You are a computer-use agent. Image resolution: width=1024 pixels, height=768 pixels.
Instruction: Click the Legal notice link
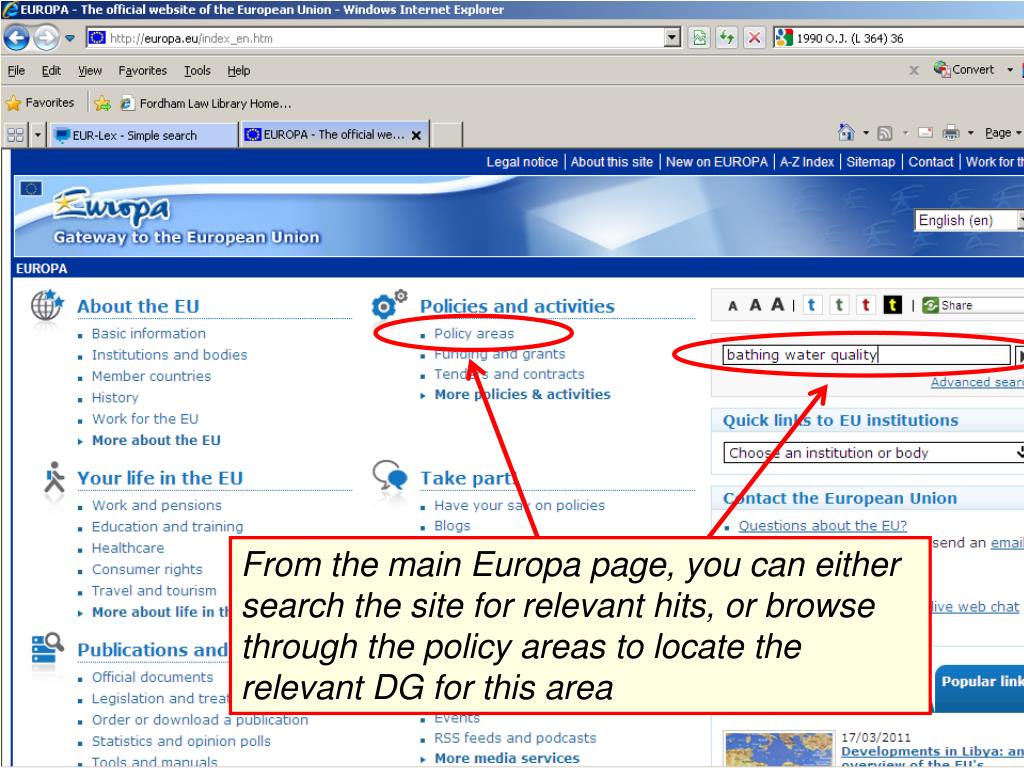(522, 162)
